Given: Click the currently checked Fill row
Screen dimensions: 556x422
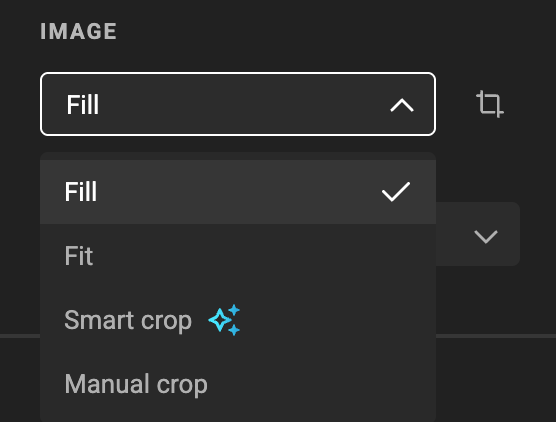Looking at the screenshot, I should pyautogui.click(x=238, y=192).
